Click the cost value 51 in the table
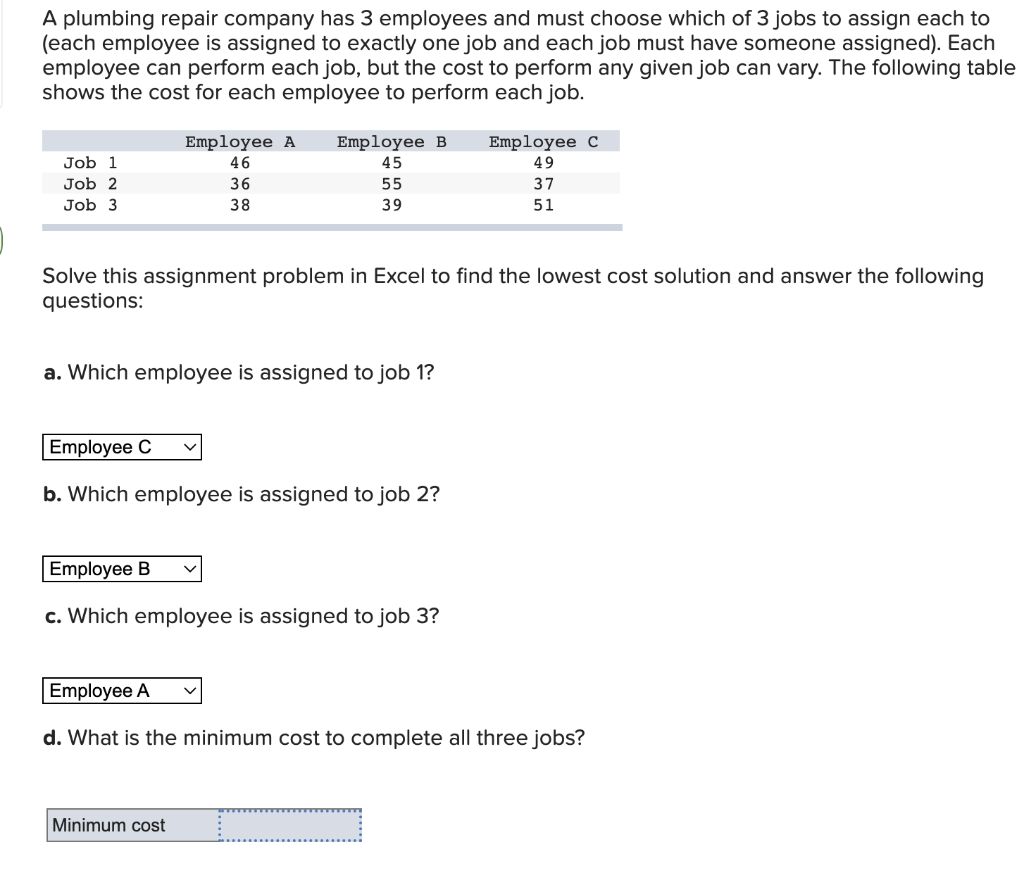The height and width of the screenshot is (873, 1024). [x=543, y=205]
